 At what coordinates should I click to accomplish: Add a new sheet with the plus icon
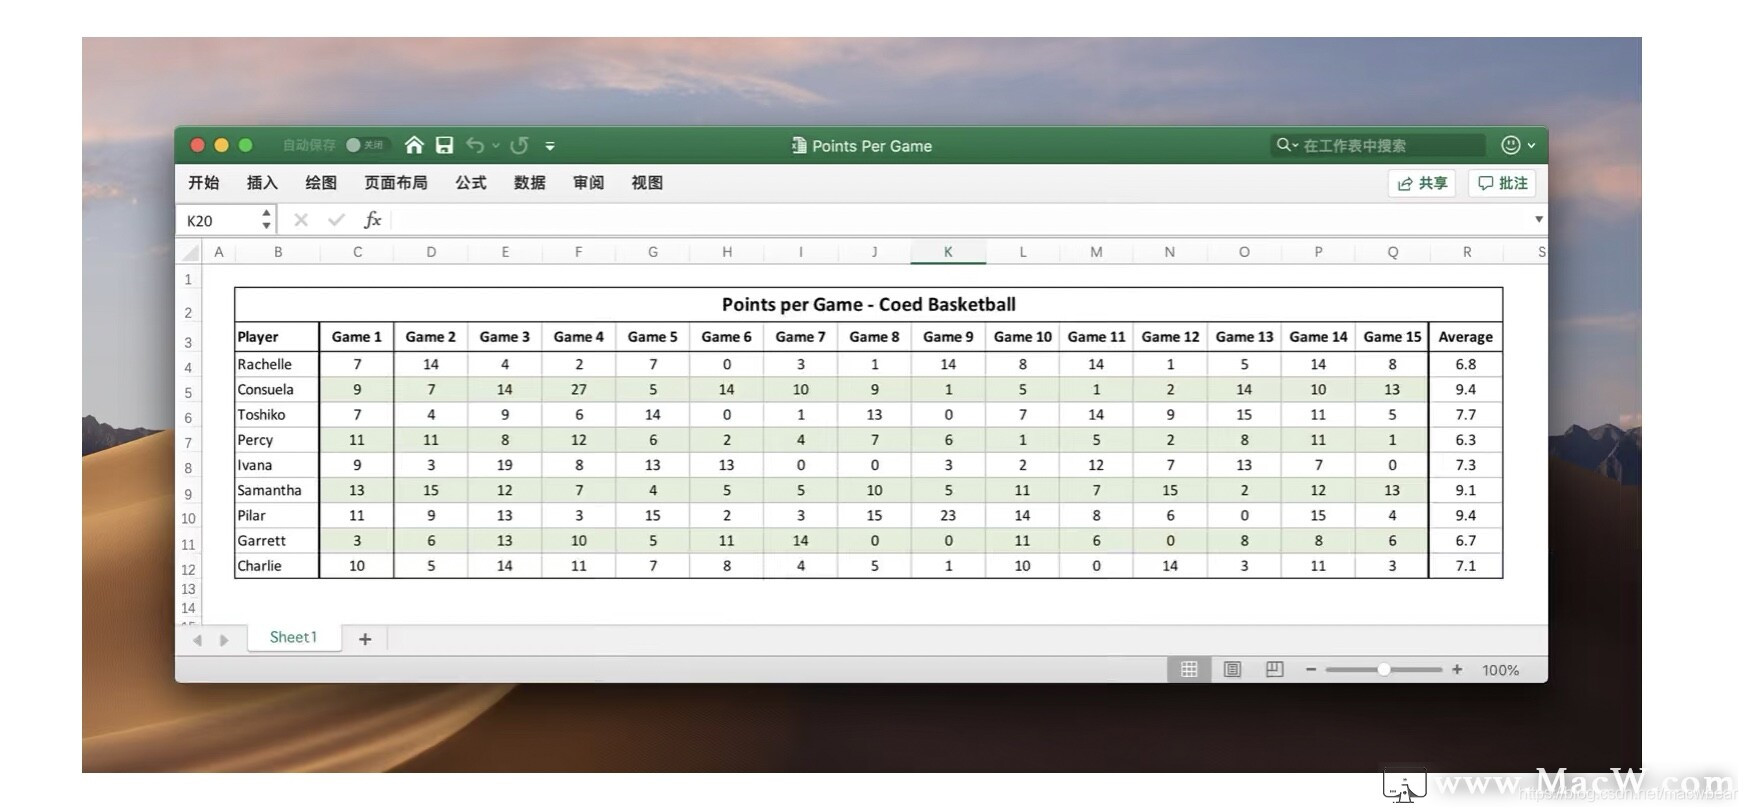point(365,639)
